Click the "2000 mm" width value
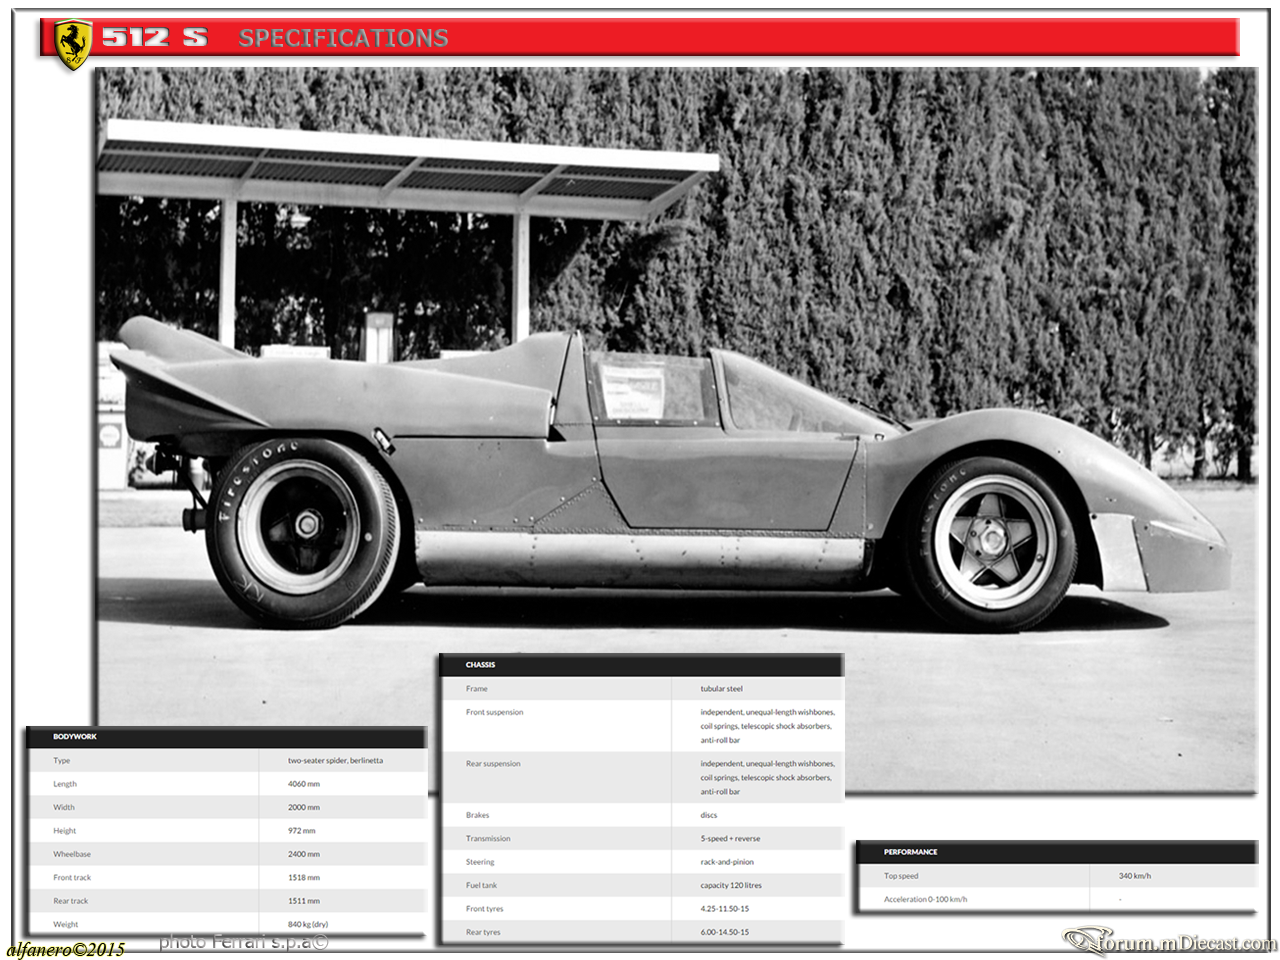The height and width of the screenshot is (960, 1280). tap(304, 807)
